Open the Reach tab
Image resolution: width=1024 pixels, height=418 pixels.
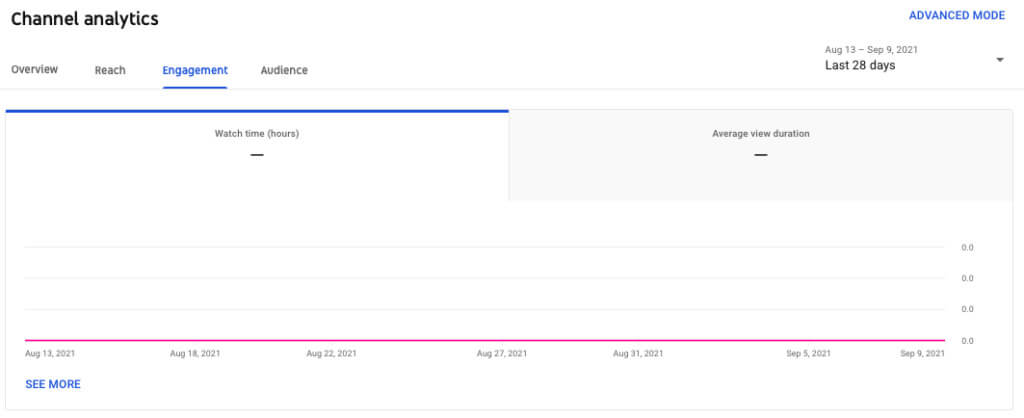click(110, 70)
